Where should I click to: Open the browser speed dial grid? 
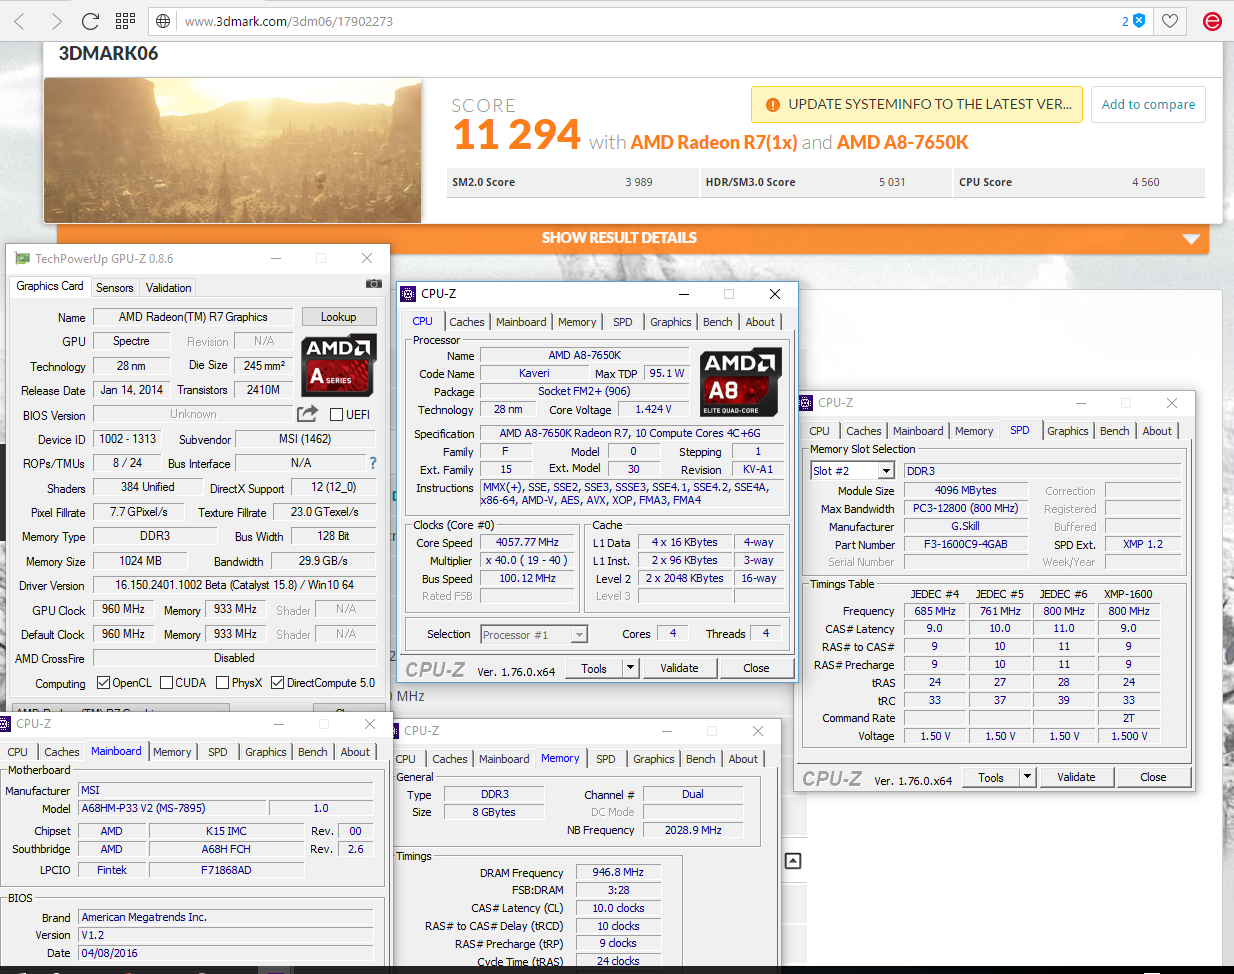coord(125,21)
